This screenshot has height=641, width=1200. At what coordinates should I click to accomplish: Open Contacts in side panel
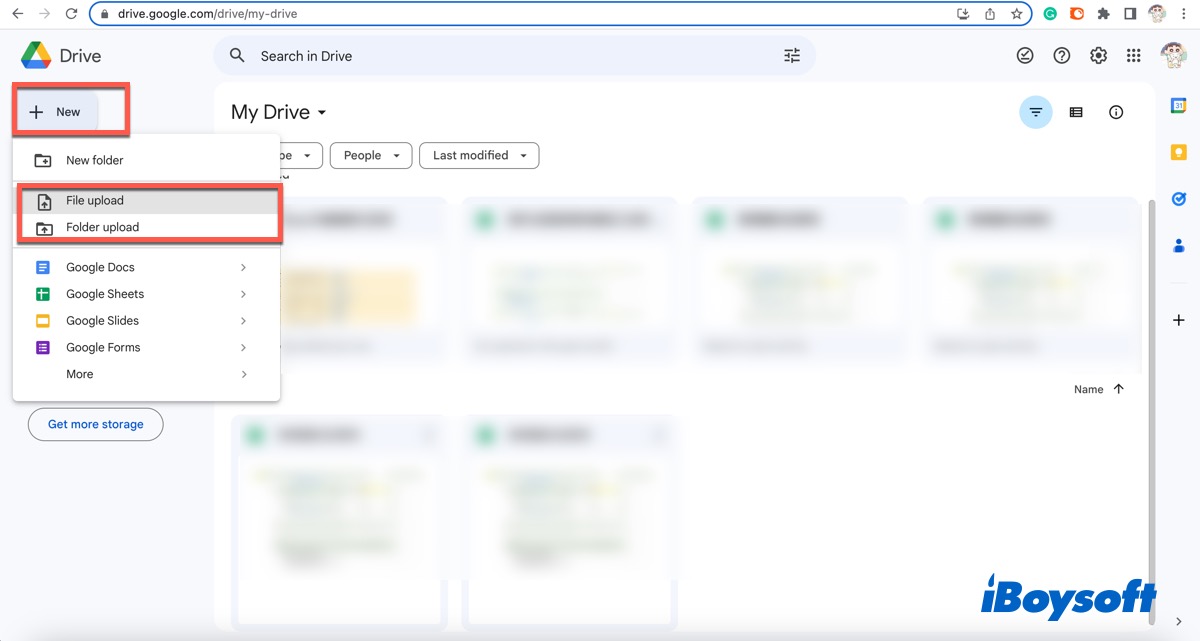[x=1179, y=245]
